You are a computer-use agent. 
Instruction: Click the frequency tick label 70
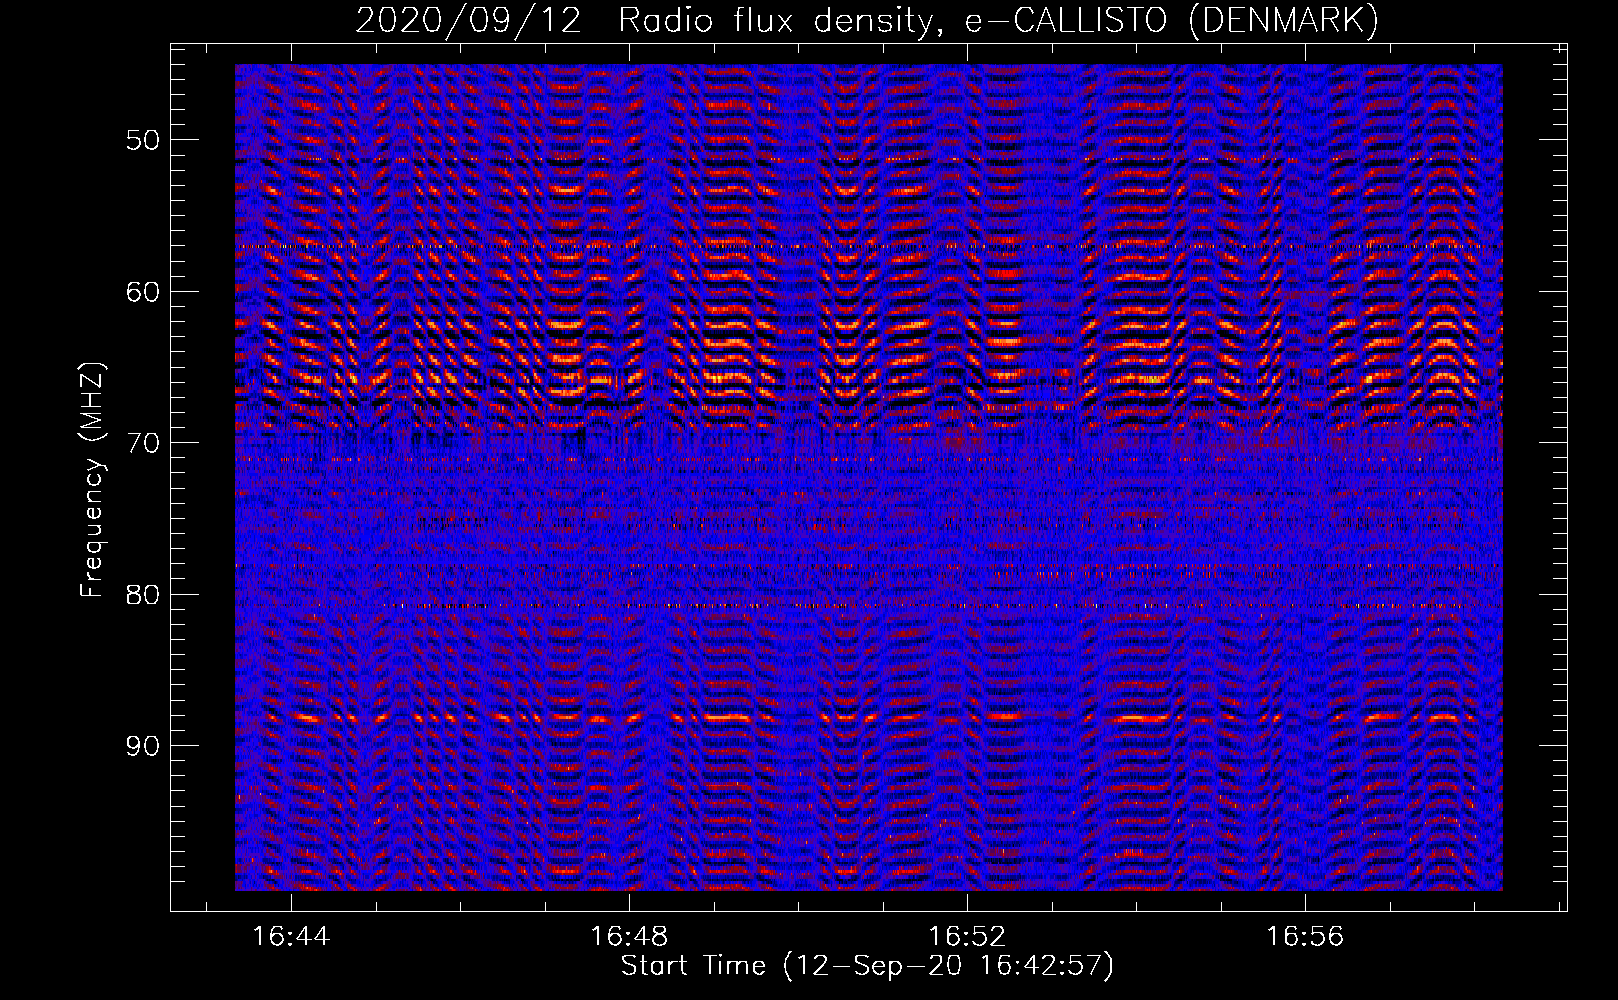point(142,443)
